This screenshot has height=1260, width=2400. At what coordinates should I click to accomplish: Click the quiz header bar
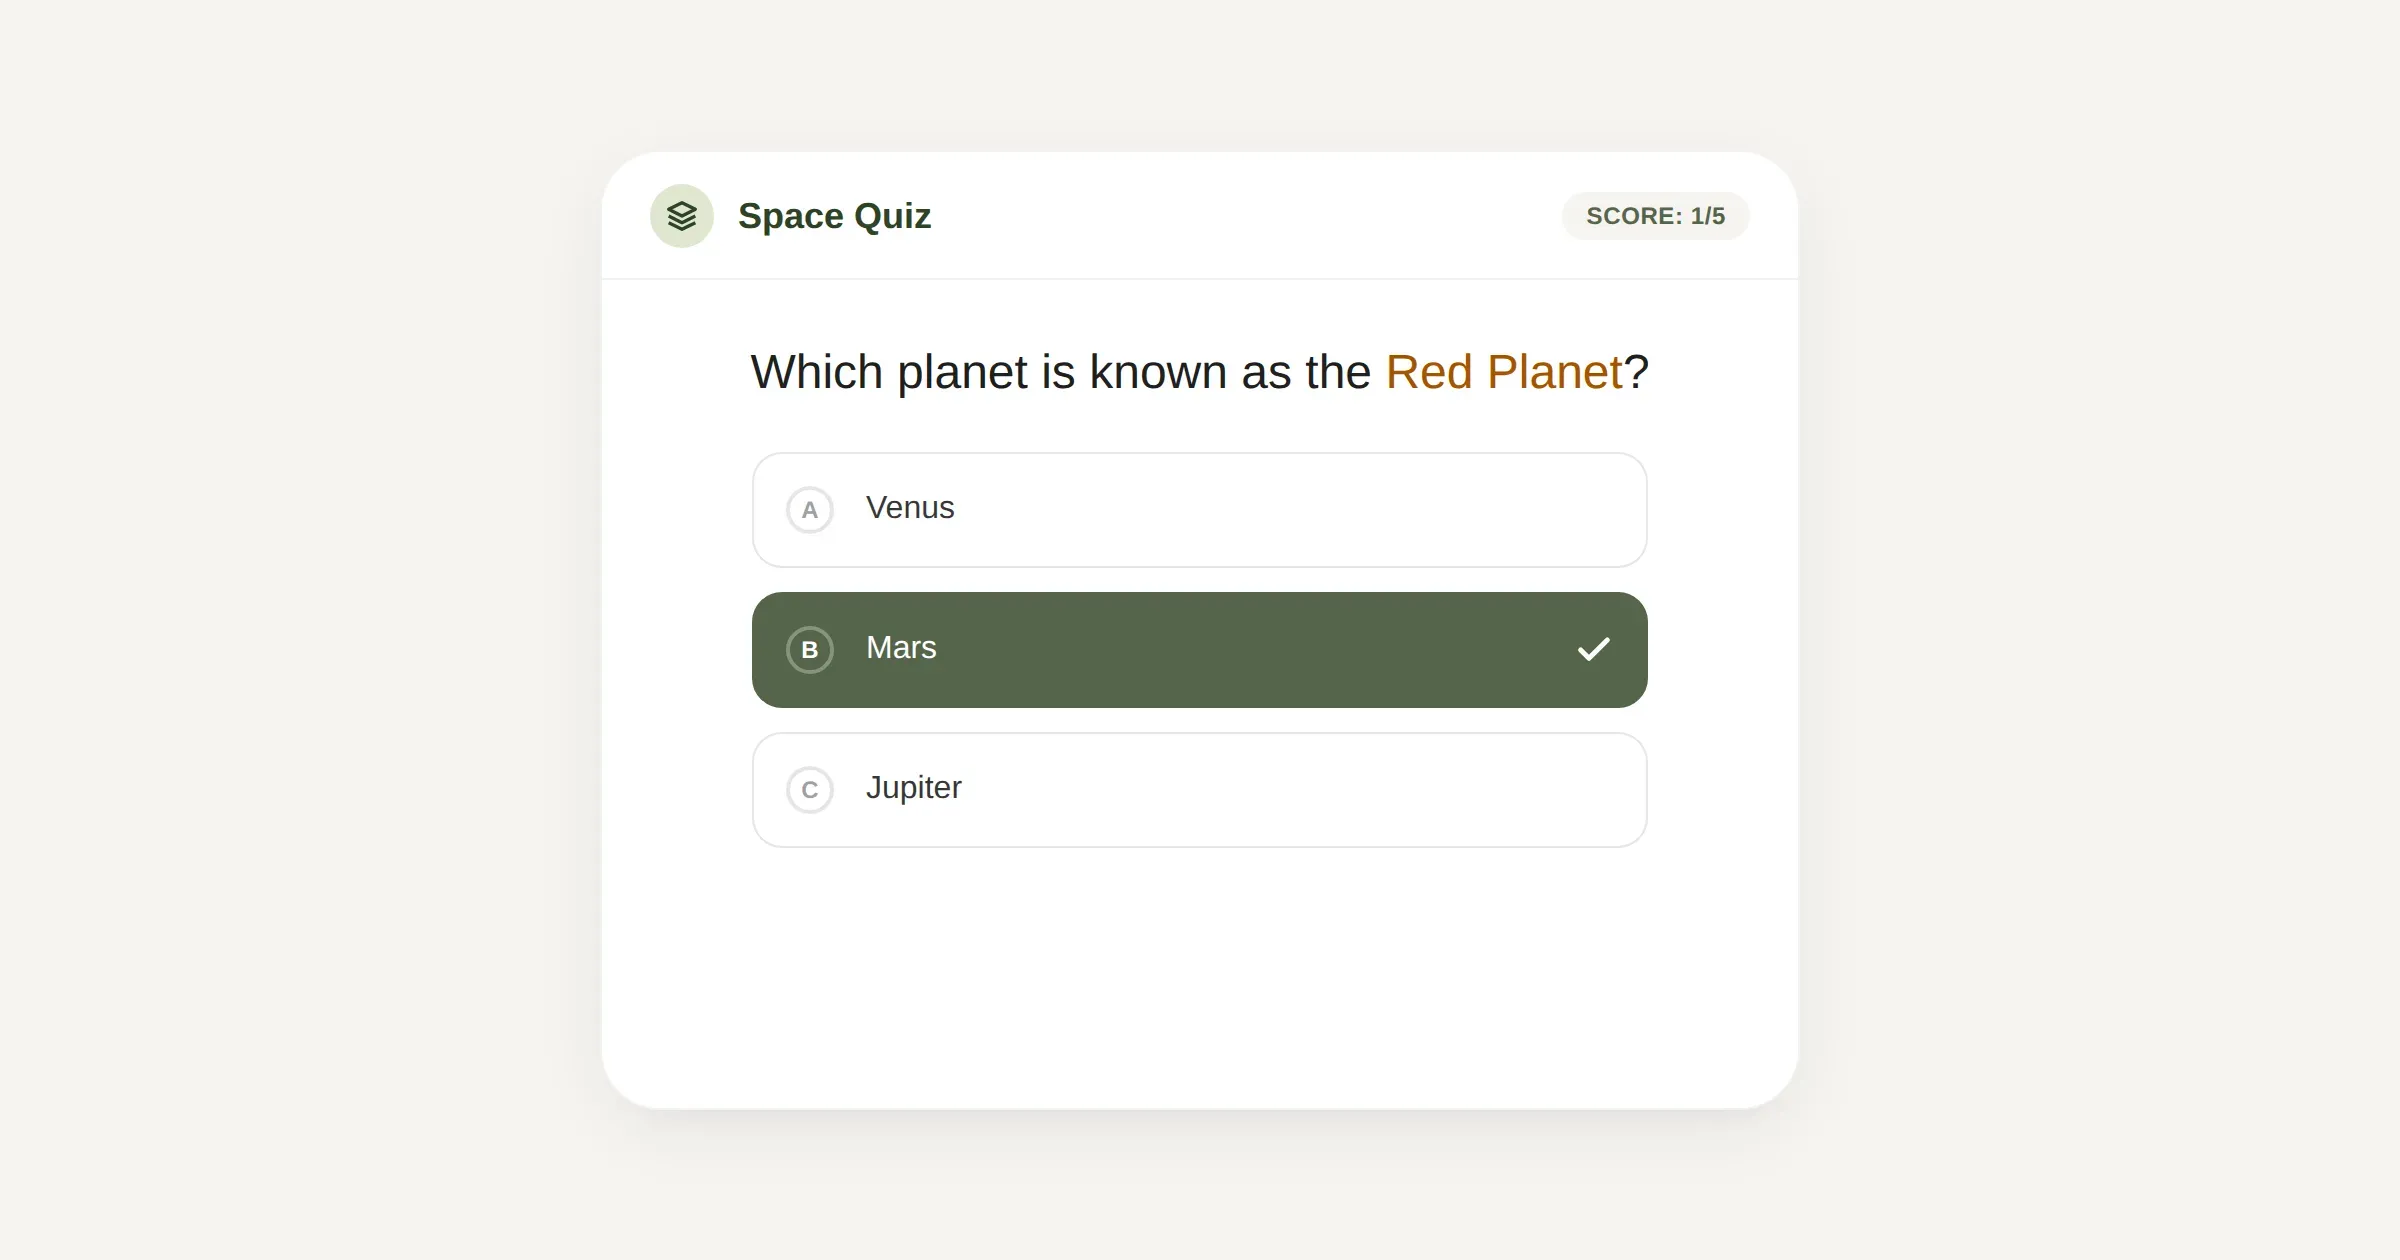[1200, 215]
